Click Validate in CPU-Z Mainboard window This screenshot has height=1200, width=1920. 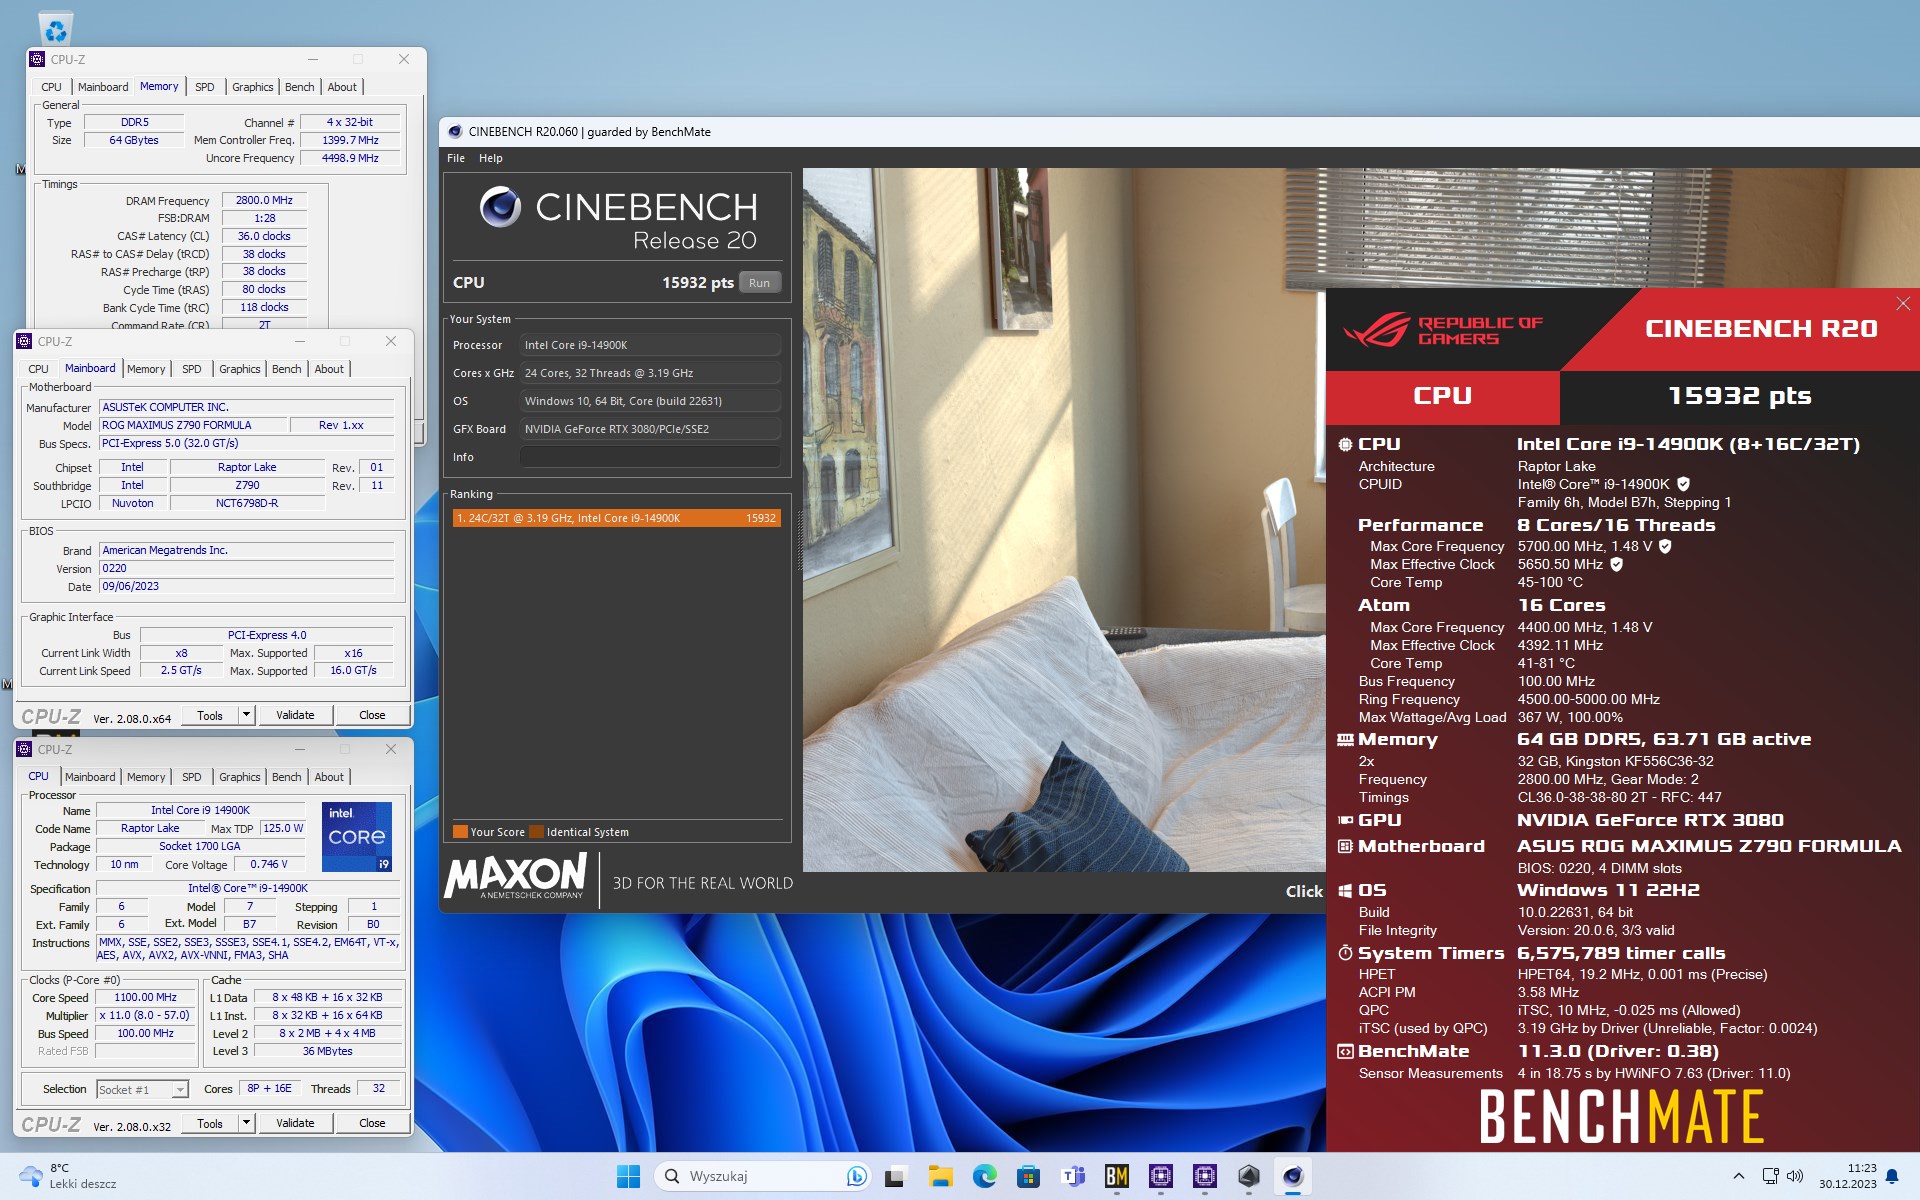[x=295, y=715]
